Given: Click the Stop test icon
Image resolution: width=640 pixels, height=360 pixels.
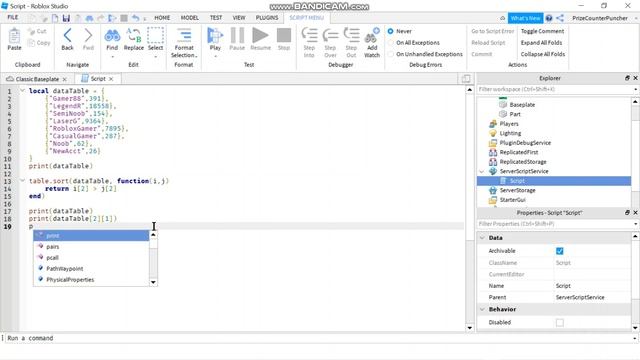Looking at the screenshot, I should [284, 35].
